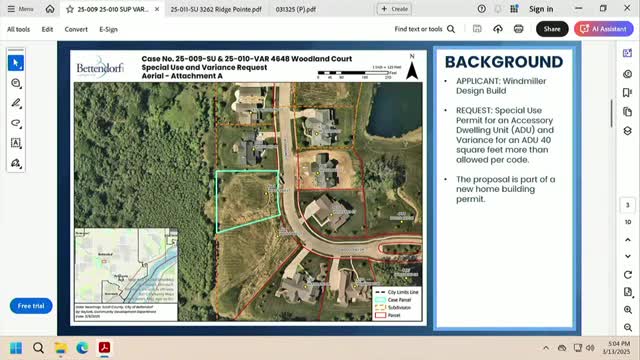
Task: Click the Create button
Action: tap(394, 9)
